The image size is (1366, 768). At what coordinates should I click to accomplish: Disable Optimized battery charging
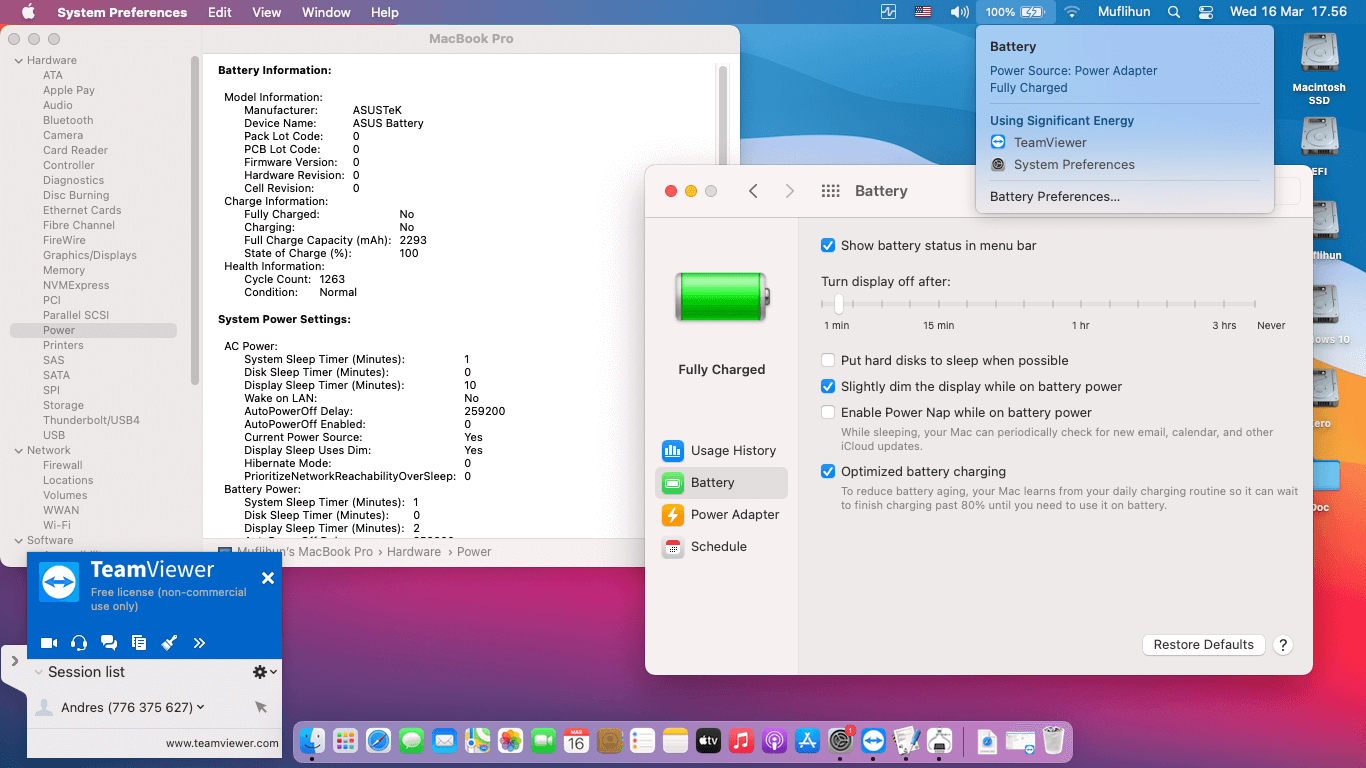point(828,471)
